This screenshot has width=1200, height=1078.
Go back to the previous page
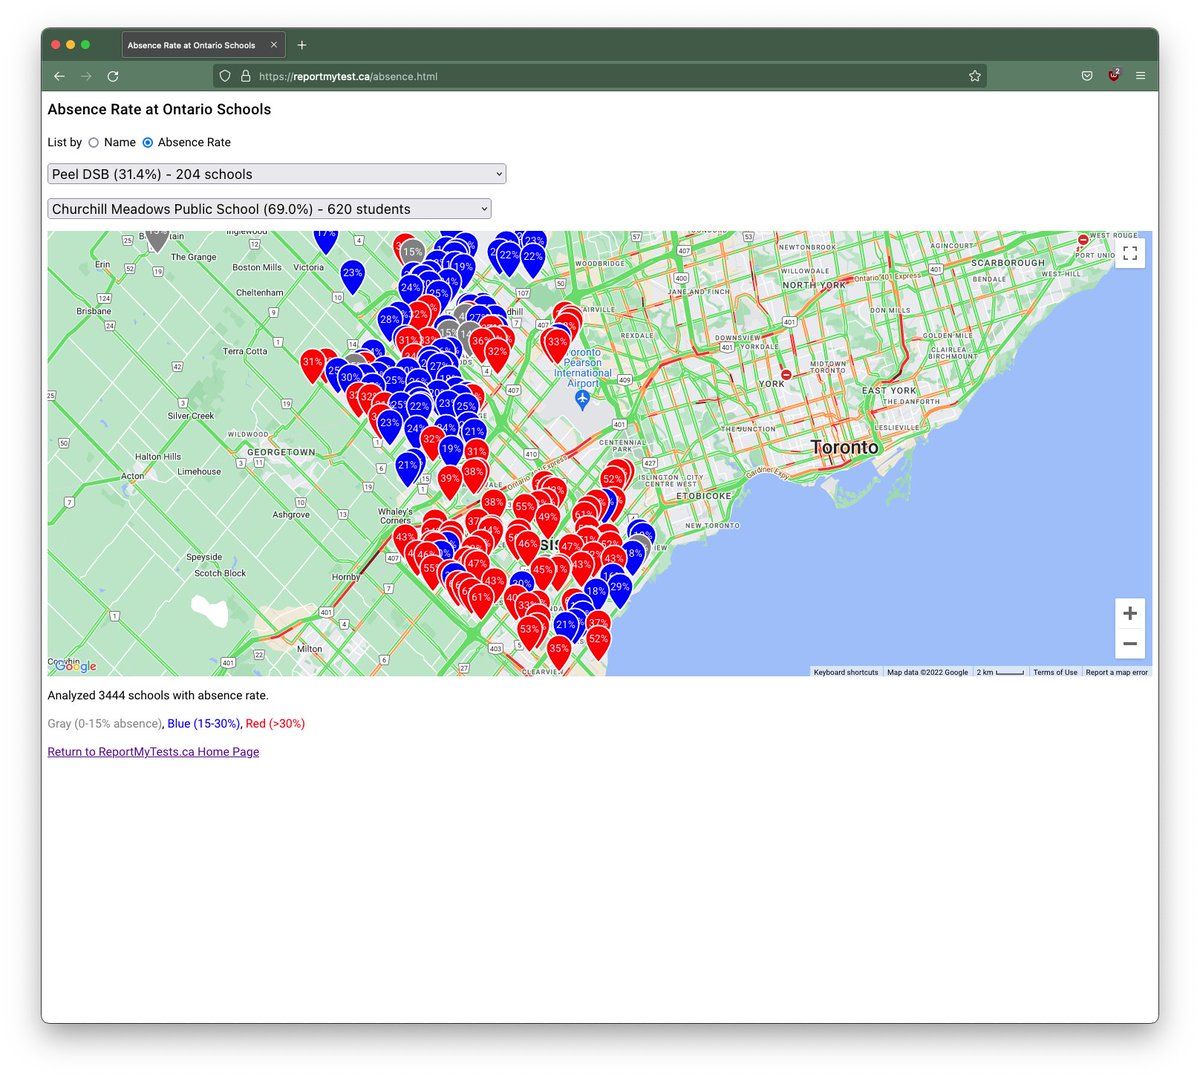(x=59, y=76)
